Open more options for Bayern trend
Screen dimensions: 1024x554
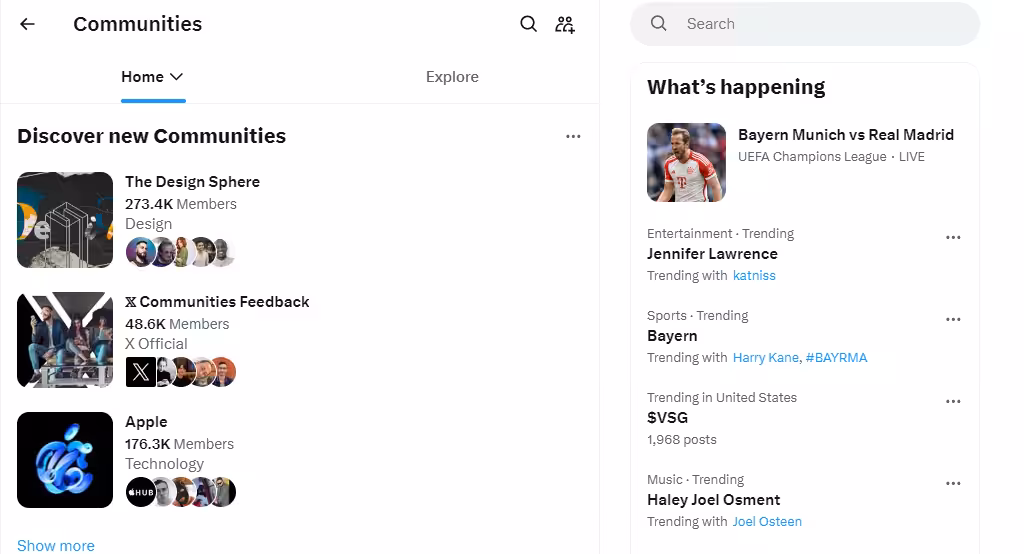point(953,319)
